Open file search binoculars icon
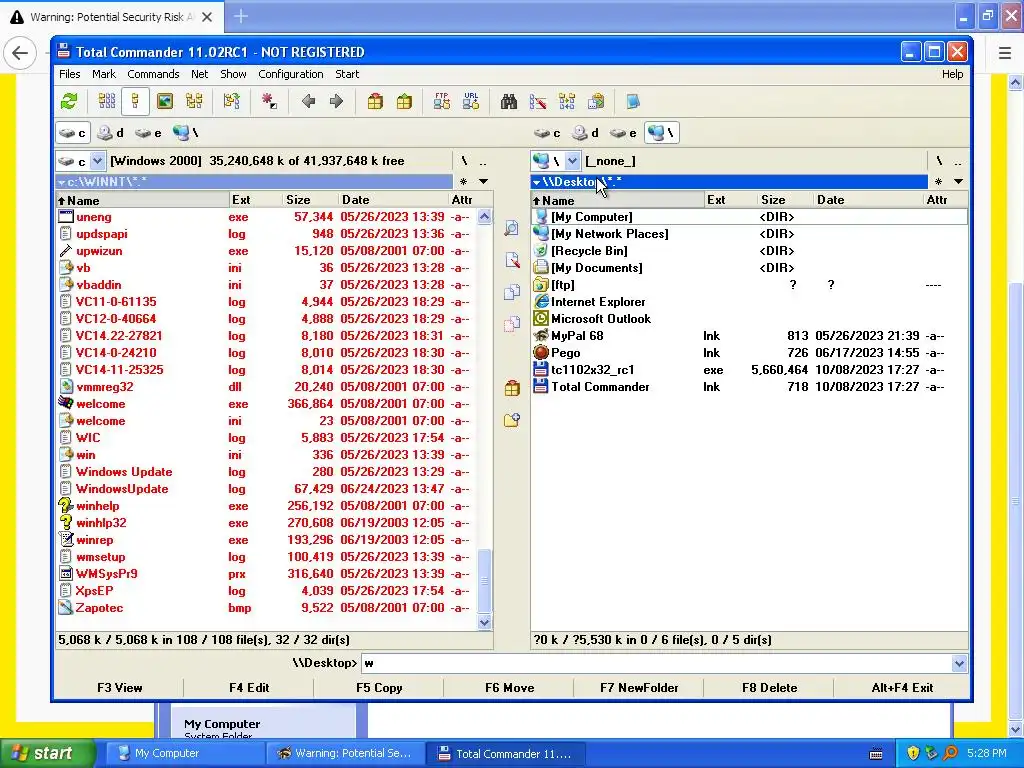The image size is (1024, 768). click(x=509, y=101)
